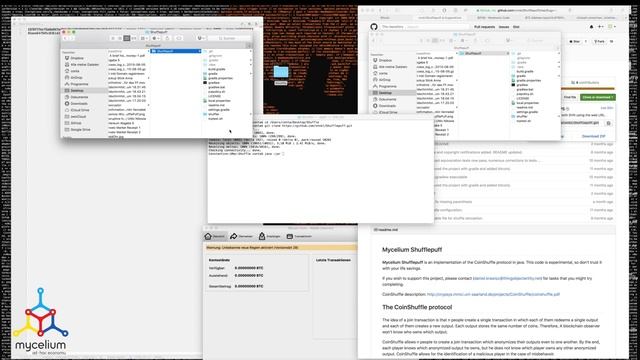Switch left Finder to cover flow view
The width and height of the screenshot is (640, 360).
click(134, 38)
